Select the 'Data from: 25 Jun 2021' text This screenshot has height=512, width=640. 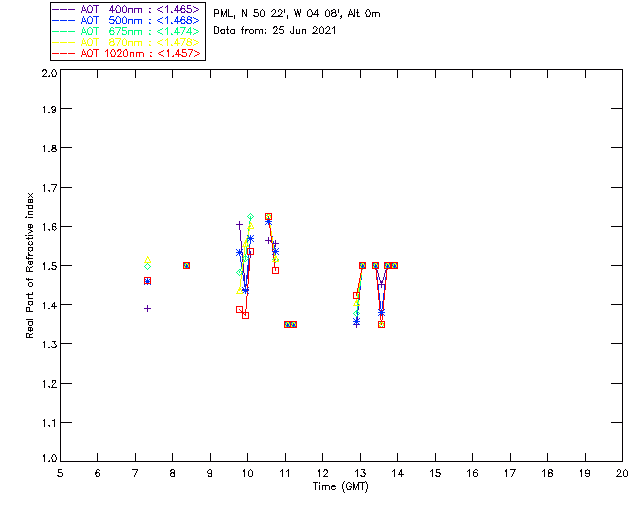[x=275, y=30]
